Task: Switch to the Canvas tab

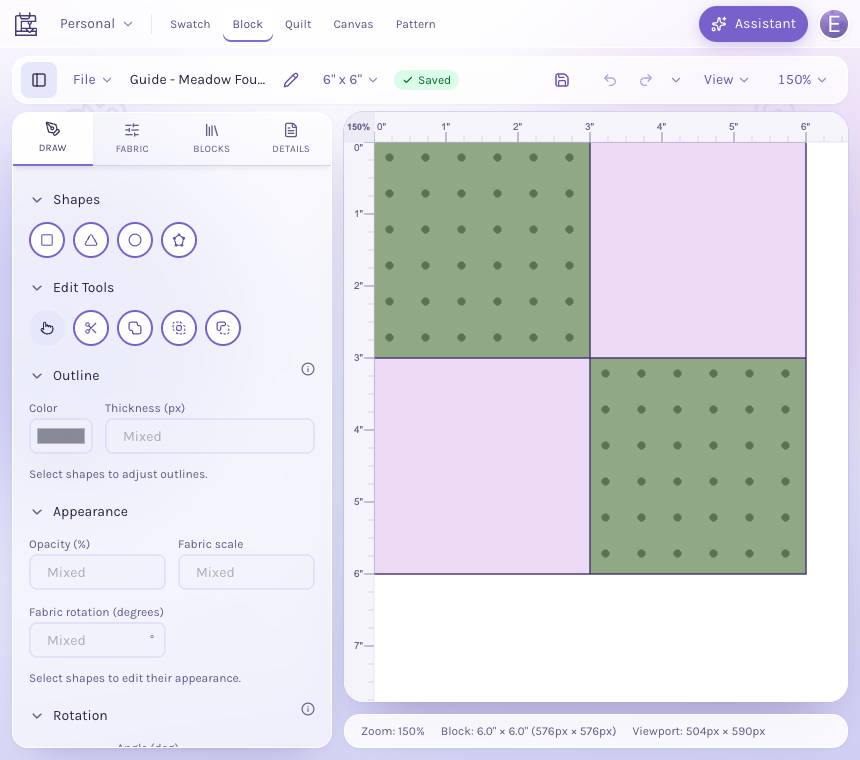Action: tap(353, 24)
